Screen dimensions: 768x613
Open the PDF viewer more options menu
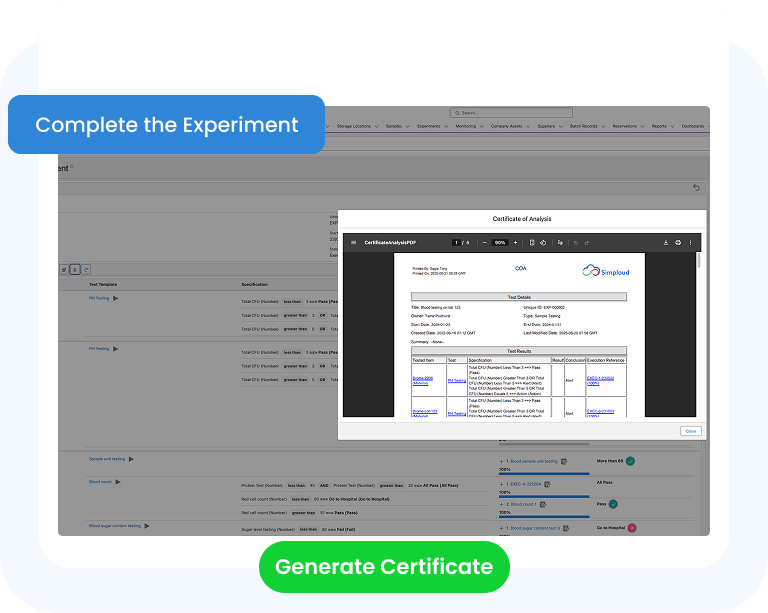(691, 242)
